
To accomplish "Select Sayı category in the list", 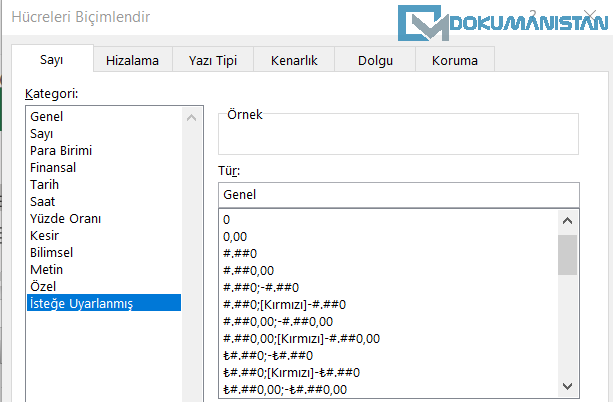I will point(104,134).
